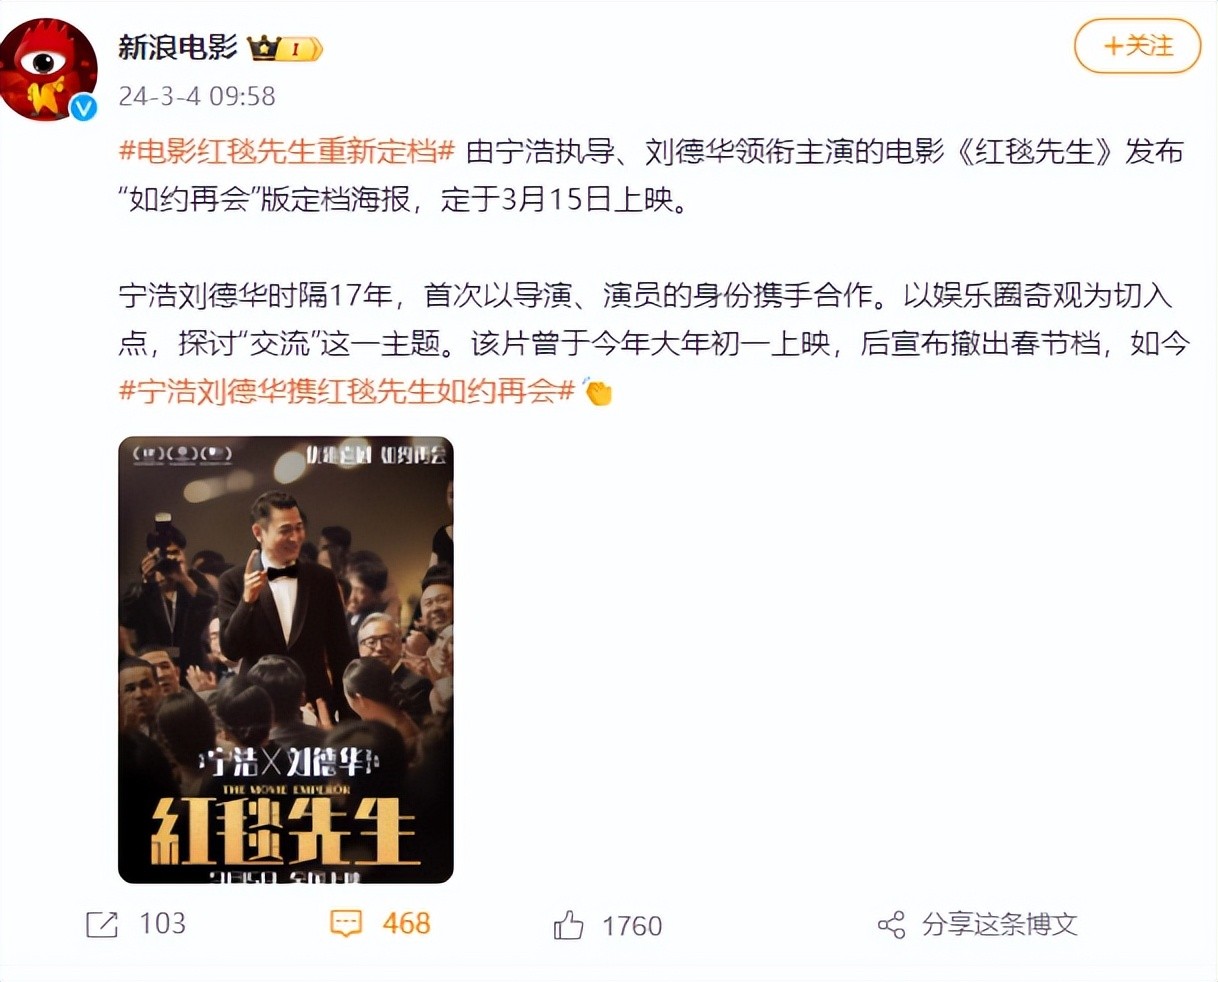Like the post with thumbs-up icon
Viewport: 1218px width, 982px height.
coord(569,925)
